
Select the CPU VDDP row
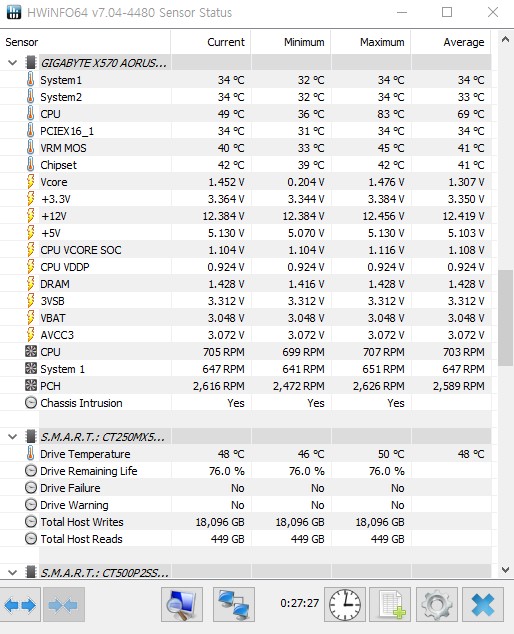[245, 267]
